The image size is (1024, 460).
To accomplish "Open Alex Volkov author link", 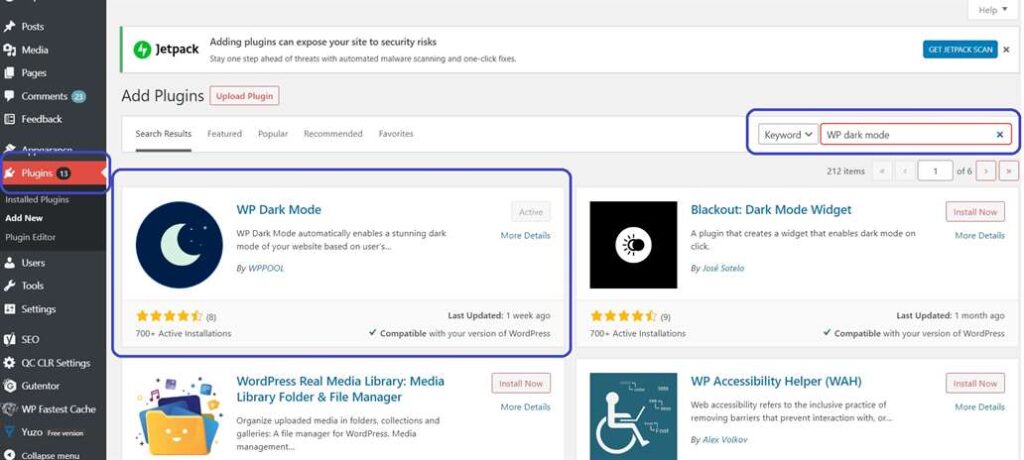I will pos(725,440).
